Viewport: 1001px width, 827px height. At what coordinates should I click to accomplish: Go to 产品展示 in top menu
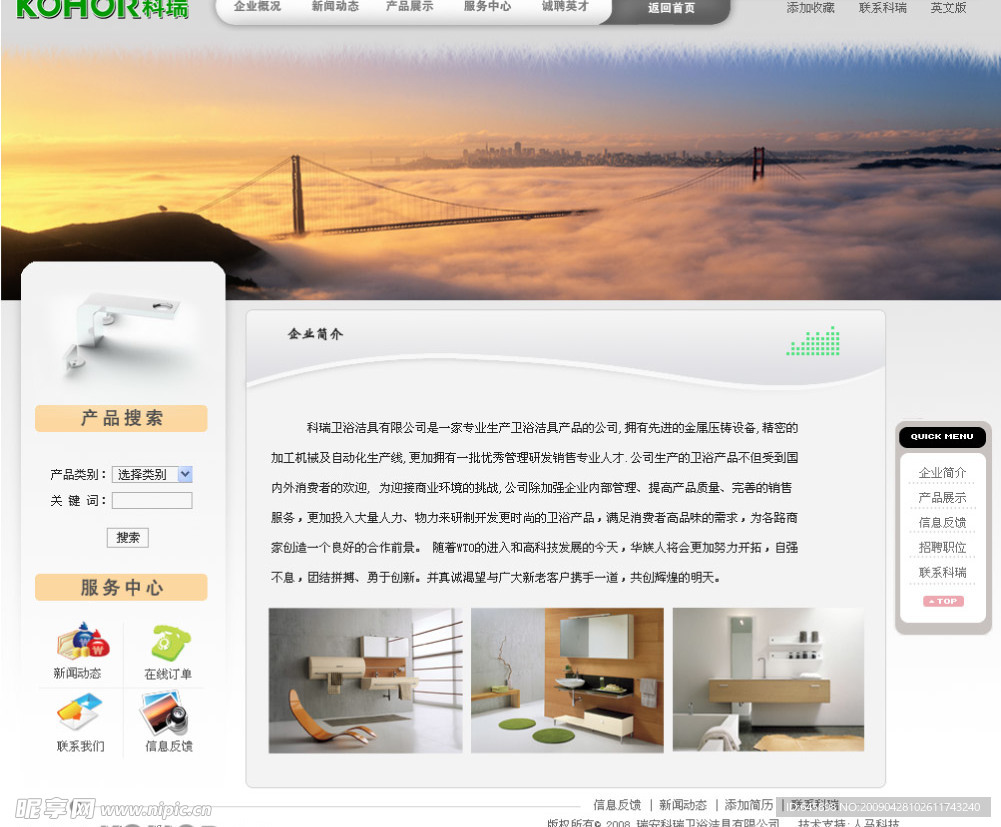point(410,6)
